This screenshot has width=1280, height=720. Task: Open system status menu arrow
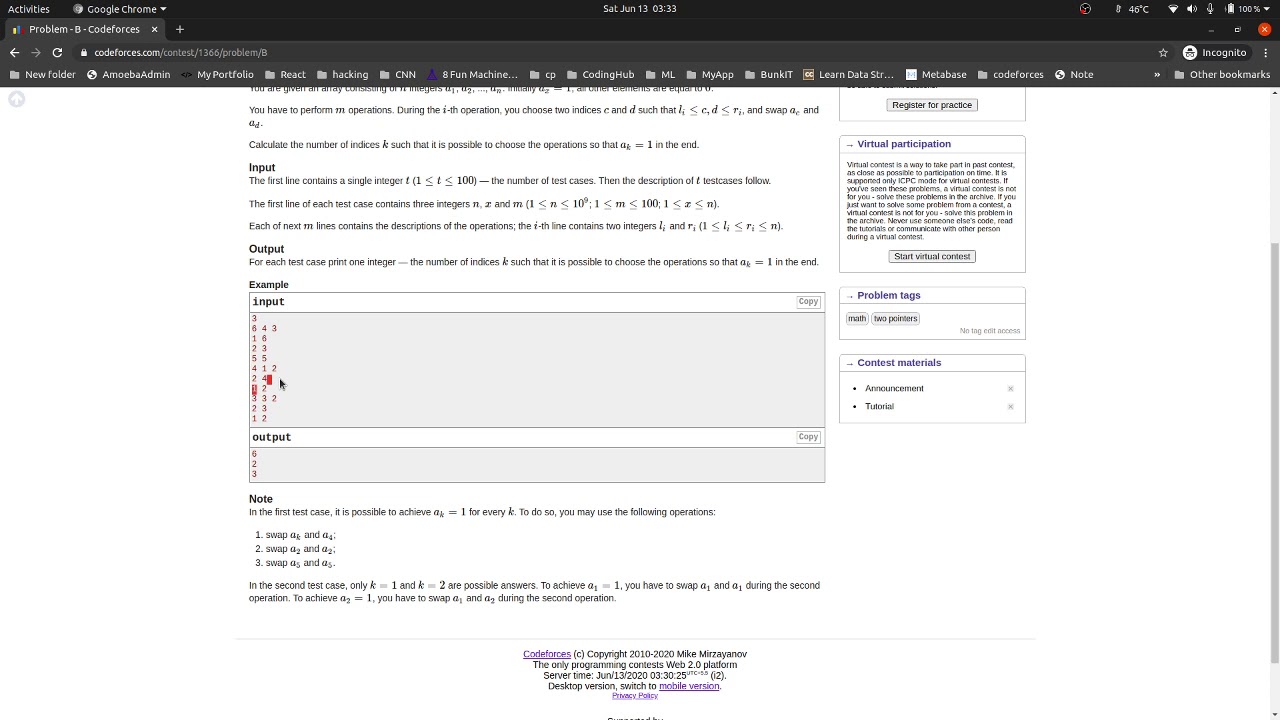pos(1268,9)
